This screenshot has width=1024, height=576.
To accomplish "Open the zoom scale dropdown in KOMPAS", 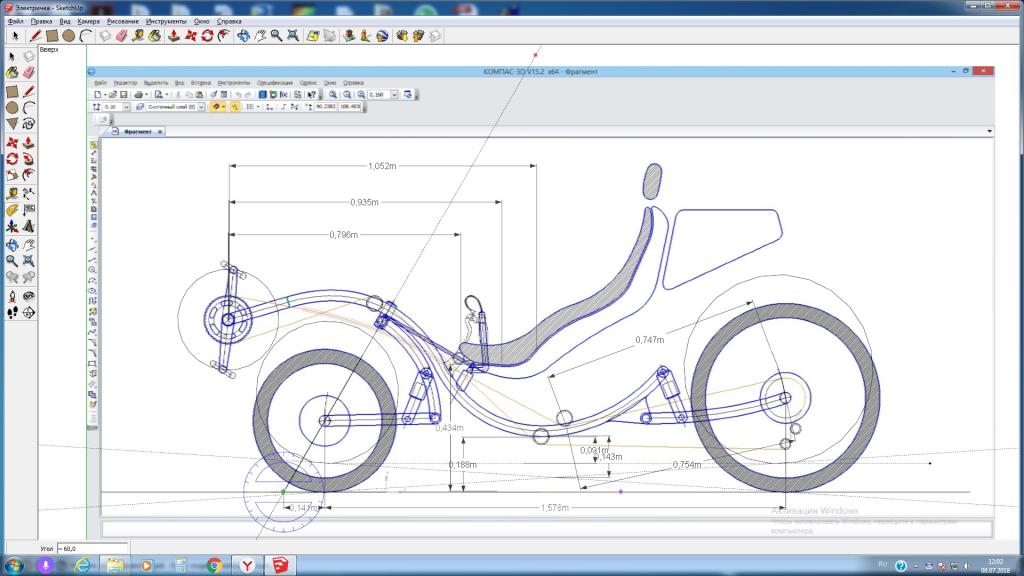I will point(395,95).
